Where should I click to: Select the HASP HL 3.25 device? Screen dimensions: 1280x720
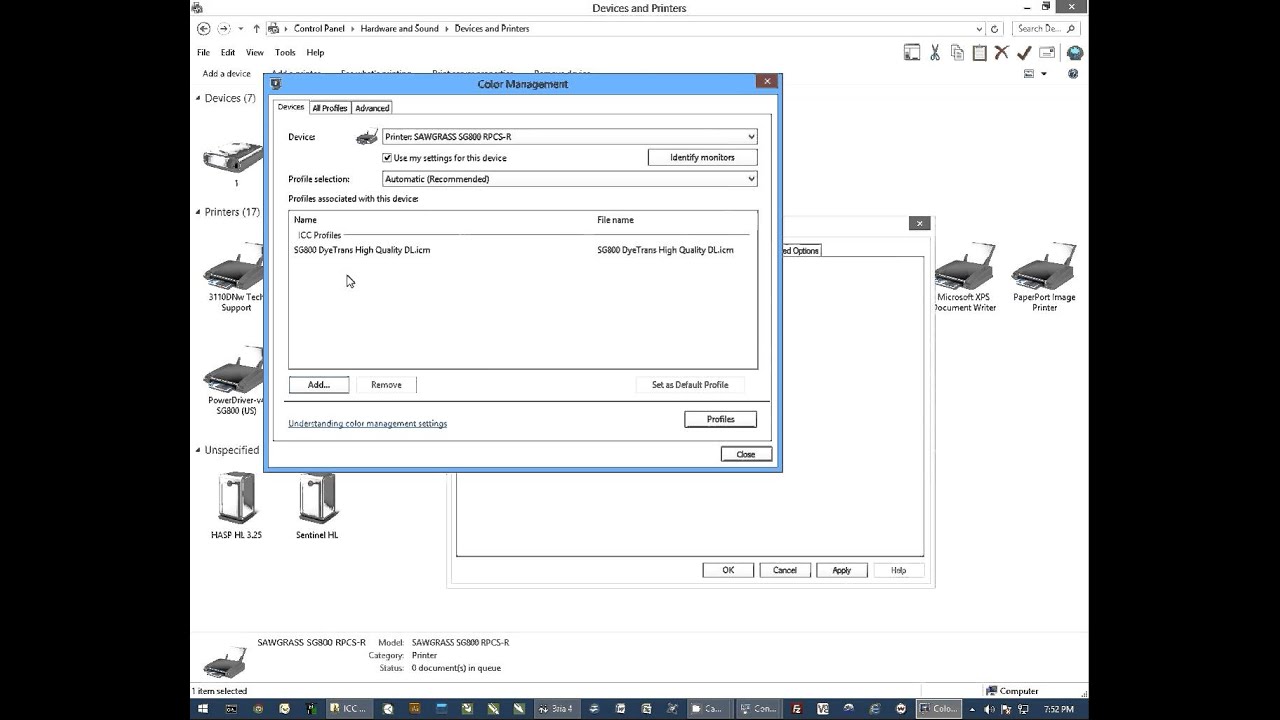click(236, 506)
